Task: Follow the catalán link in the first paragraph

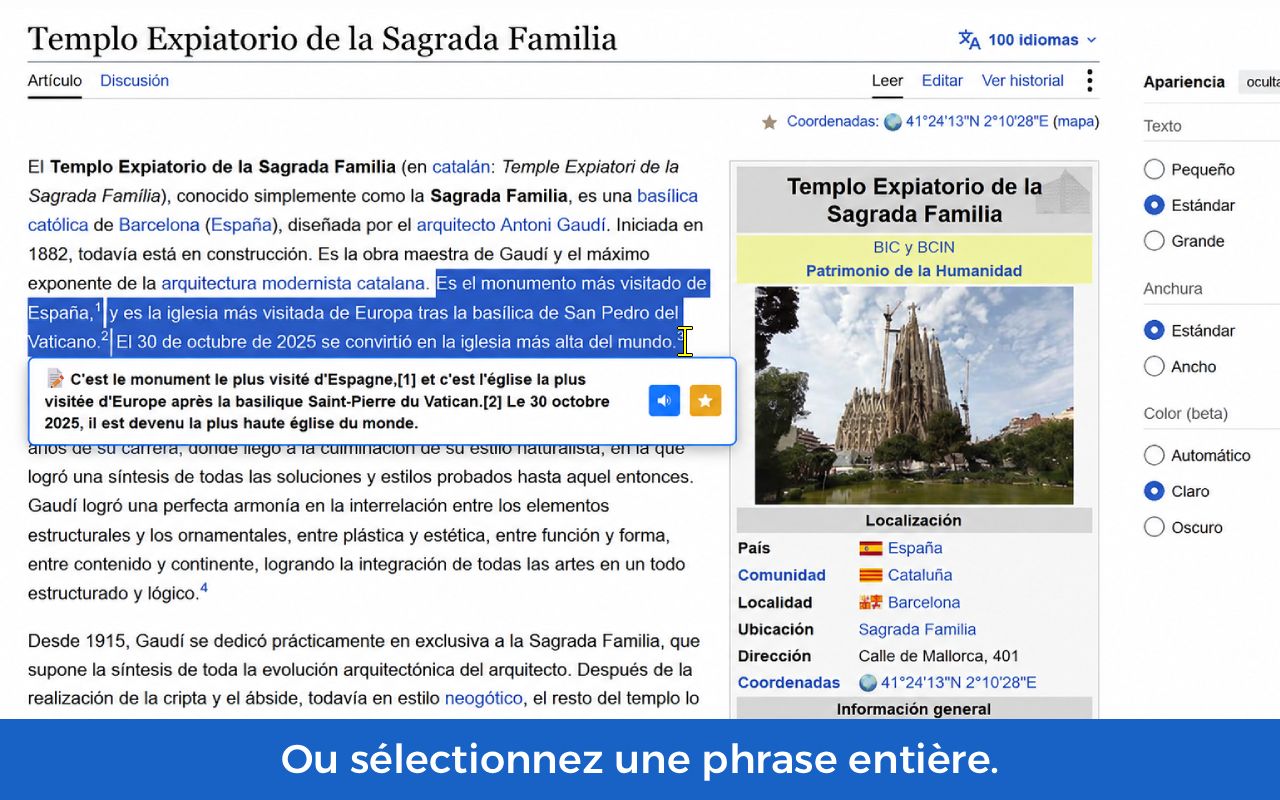Action: (x=461, y=167)
